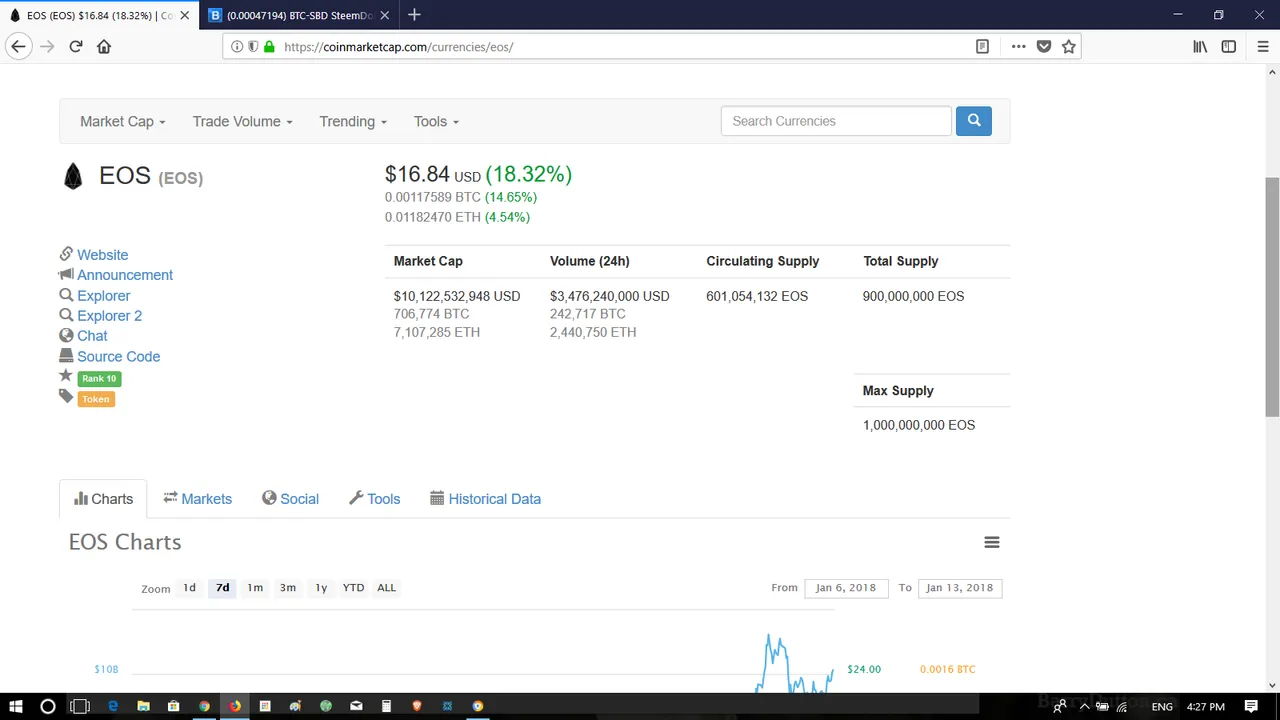The width and height of the screenshot is (1280, 720).
Task: Click the orange Token badge
Action: click(x=96, y=399)
